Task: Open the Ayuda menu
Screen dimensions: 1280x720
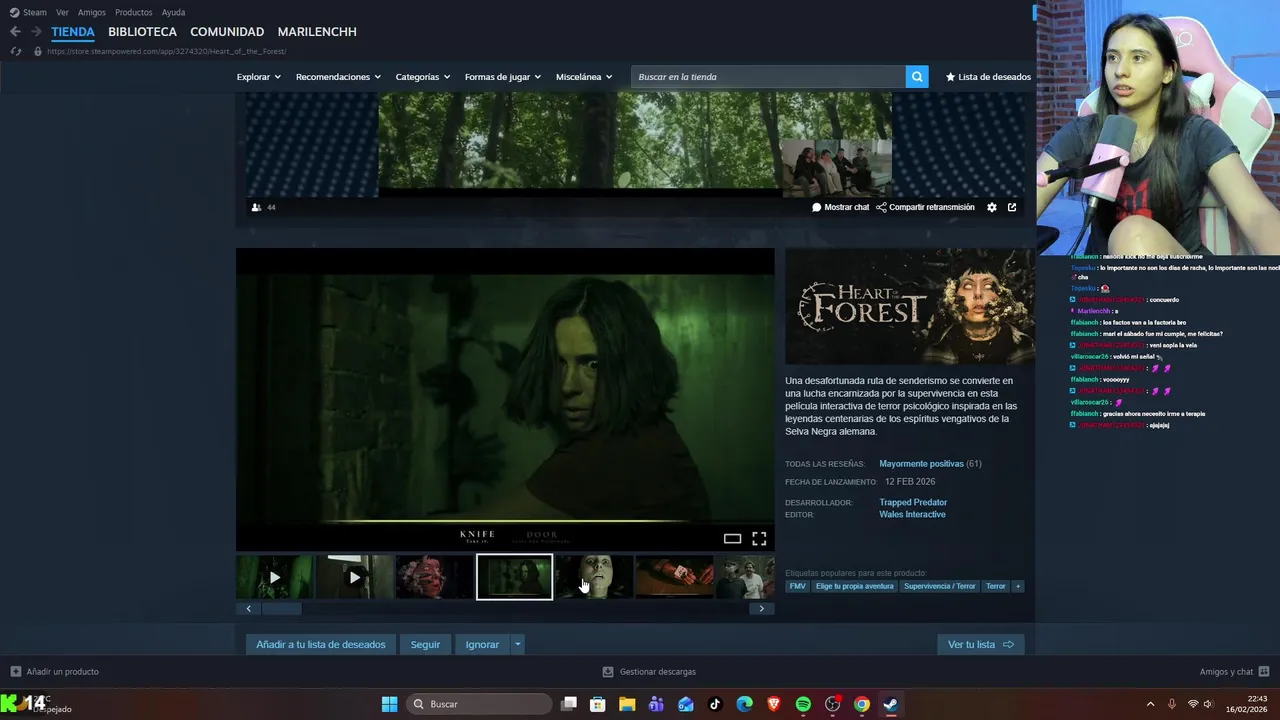Action: point(173,12)
